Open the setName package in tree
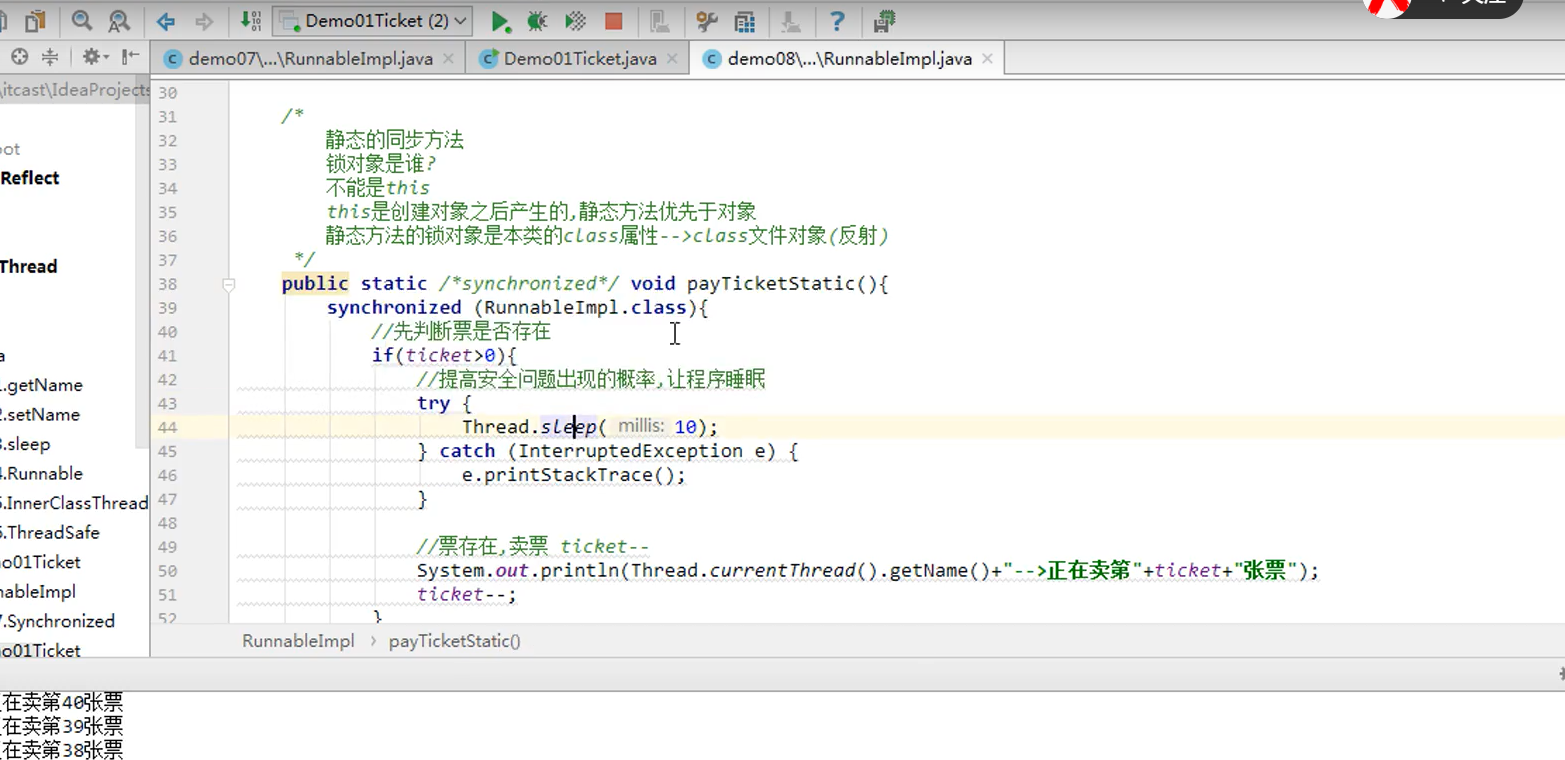This screenshot has height=760, width=1565. [40, 414]
